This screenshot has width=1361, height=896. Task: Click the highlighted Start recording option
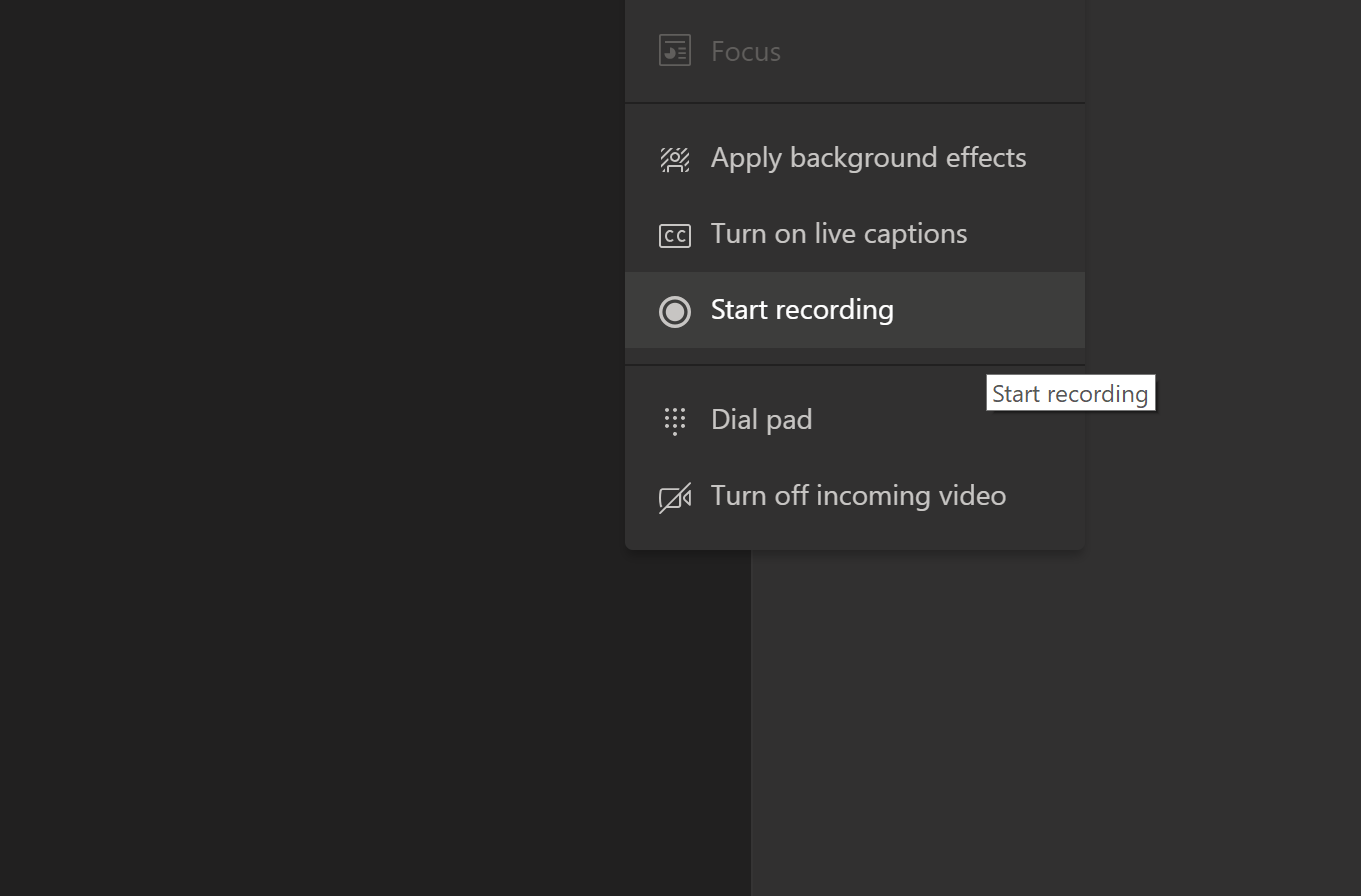click(854, 310)
